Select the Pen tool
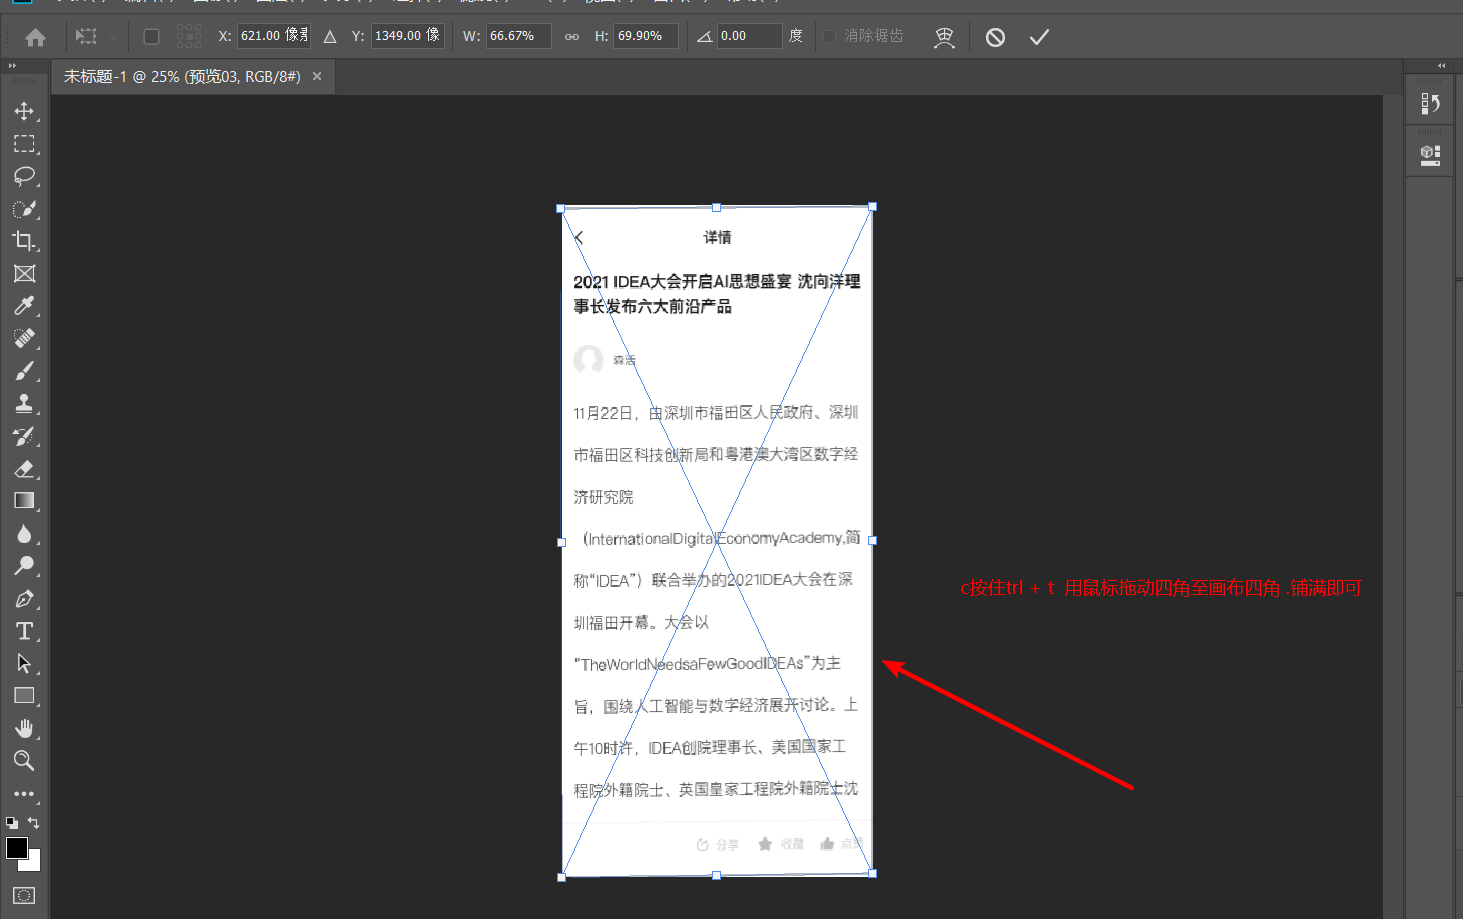Image resolution: width=1463 pixels, height=919 pixels. [24, 599]
